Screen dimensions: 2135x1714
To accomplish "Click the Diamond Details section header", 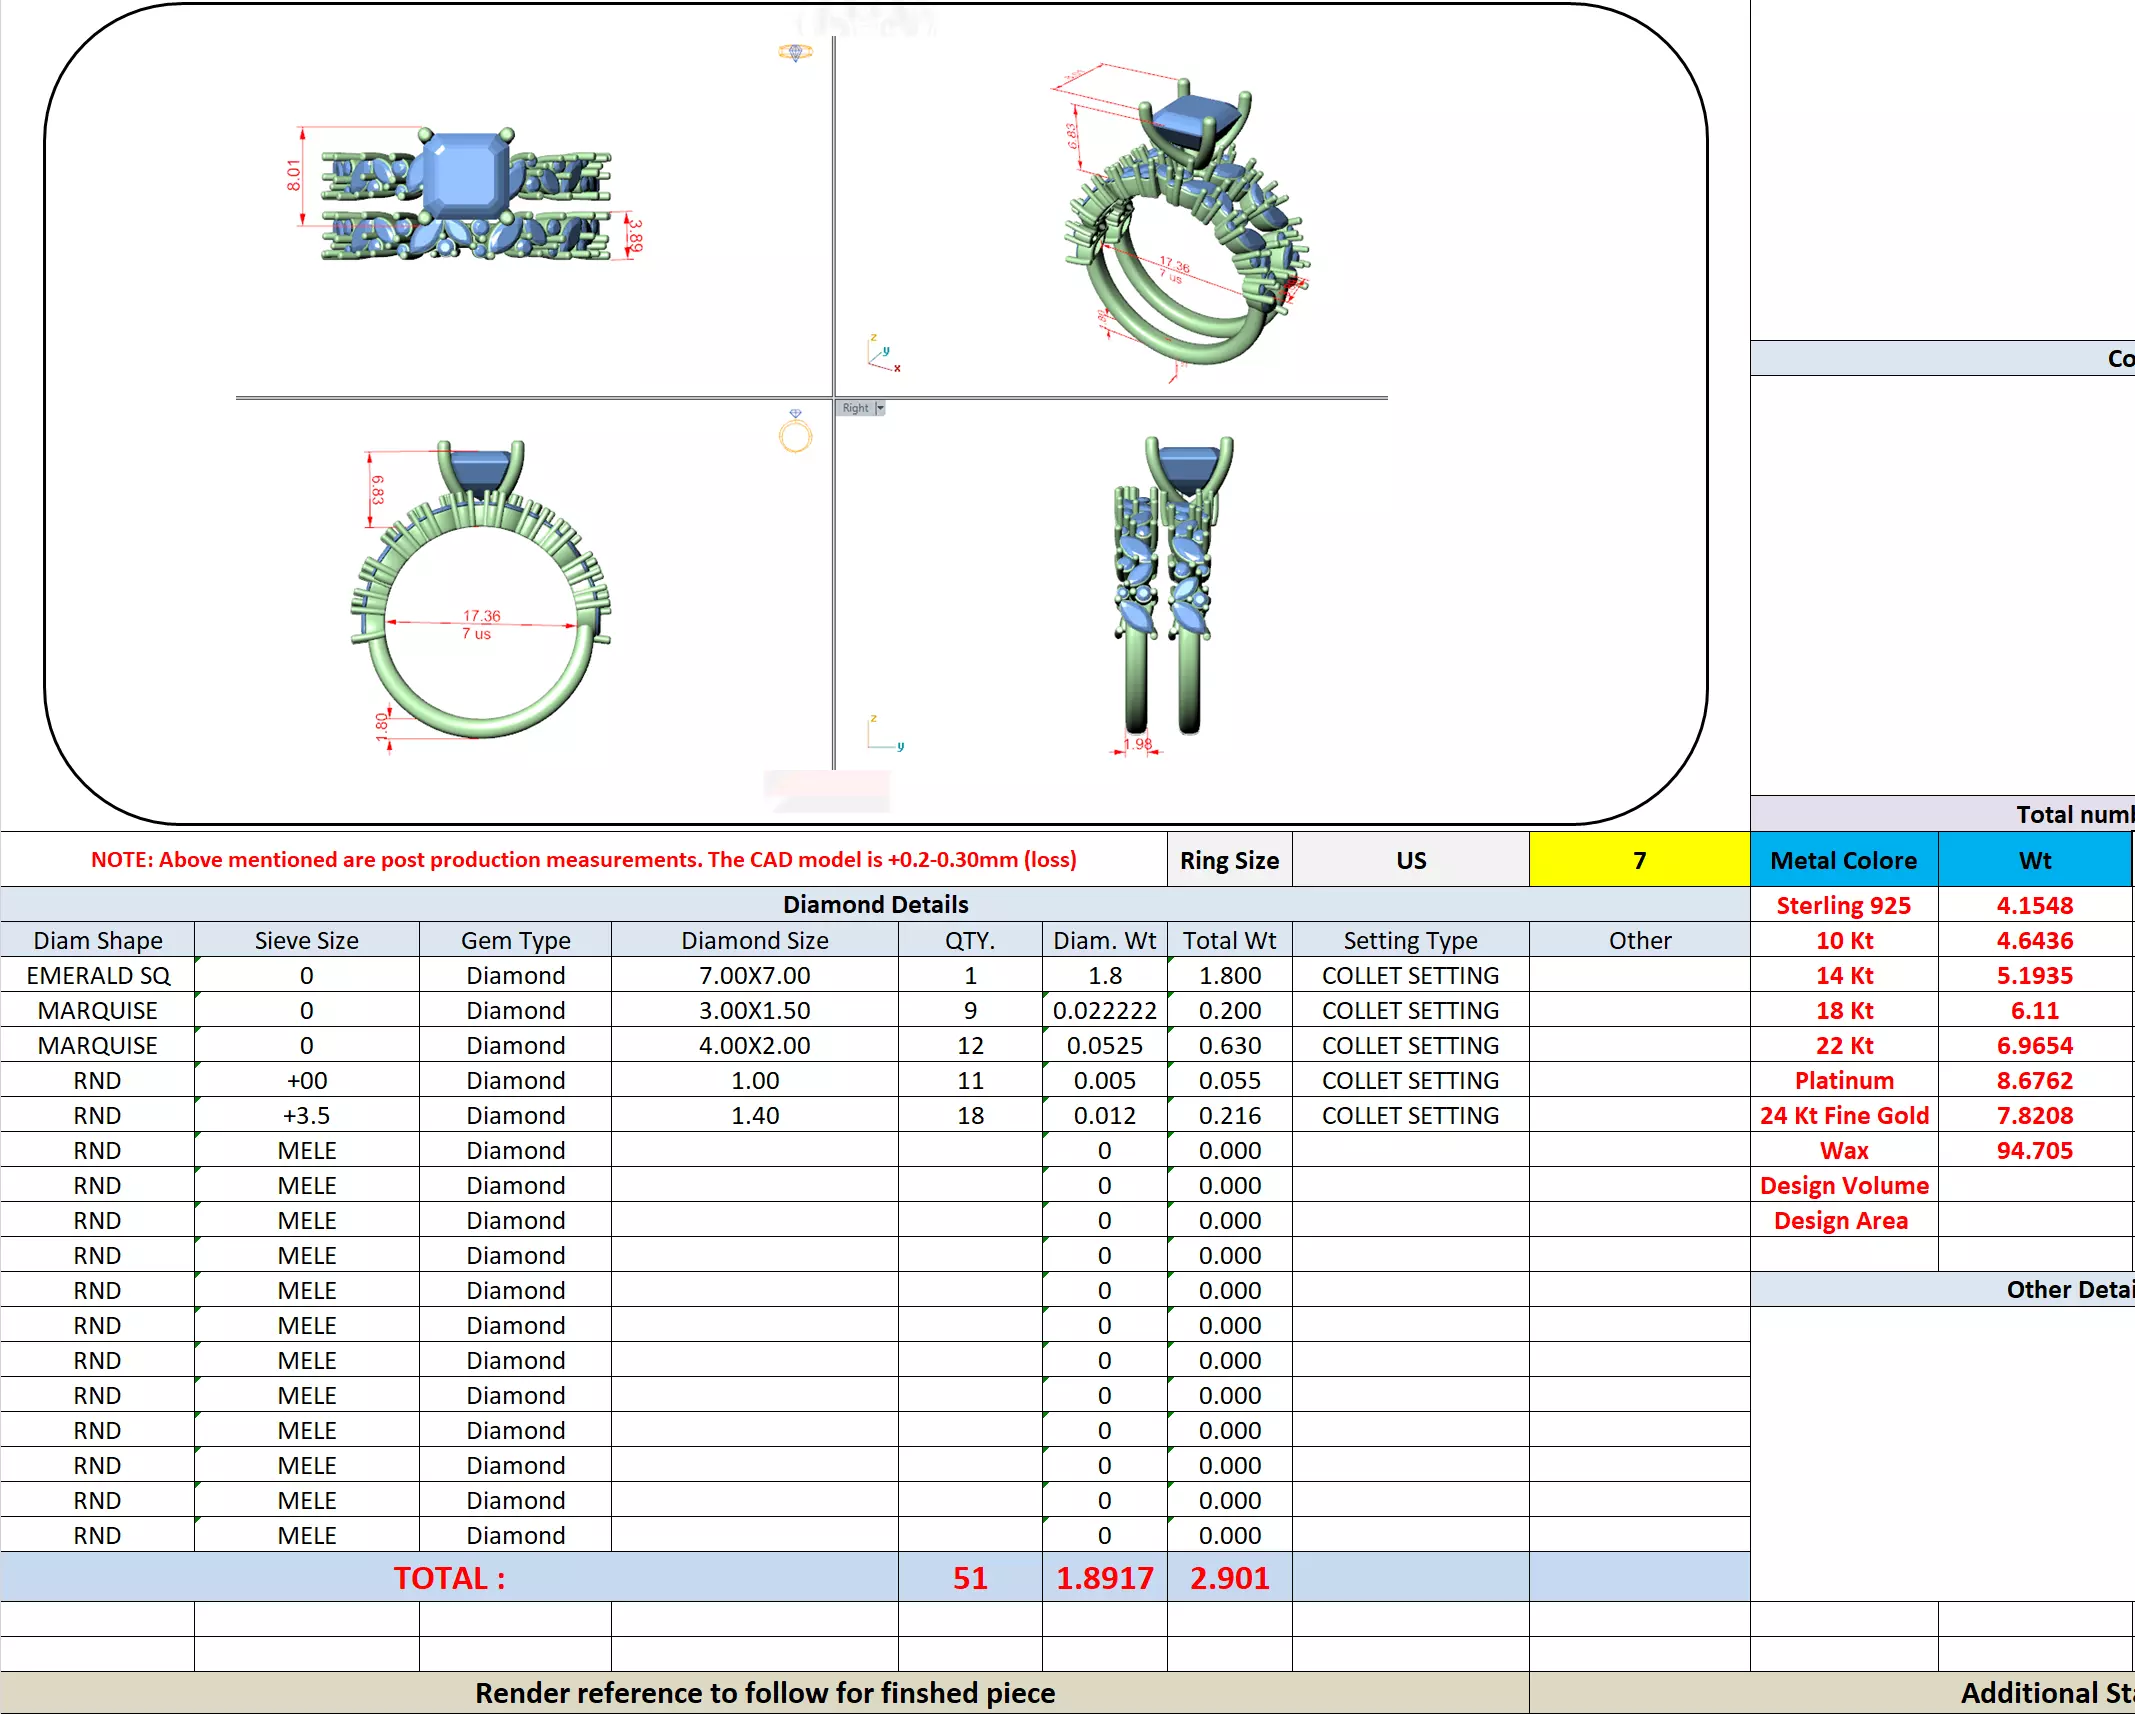I will click(875, 904).
